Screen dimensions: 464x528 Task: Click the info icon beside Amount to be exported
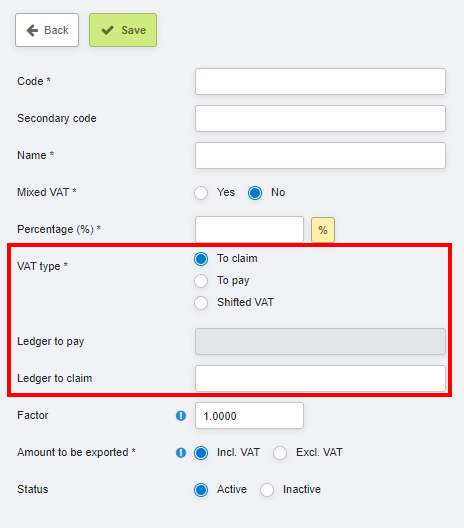[181, 453]
